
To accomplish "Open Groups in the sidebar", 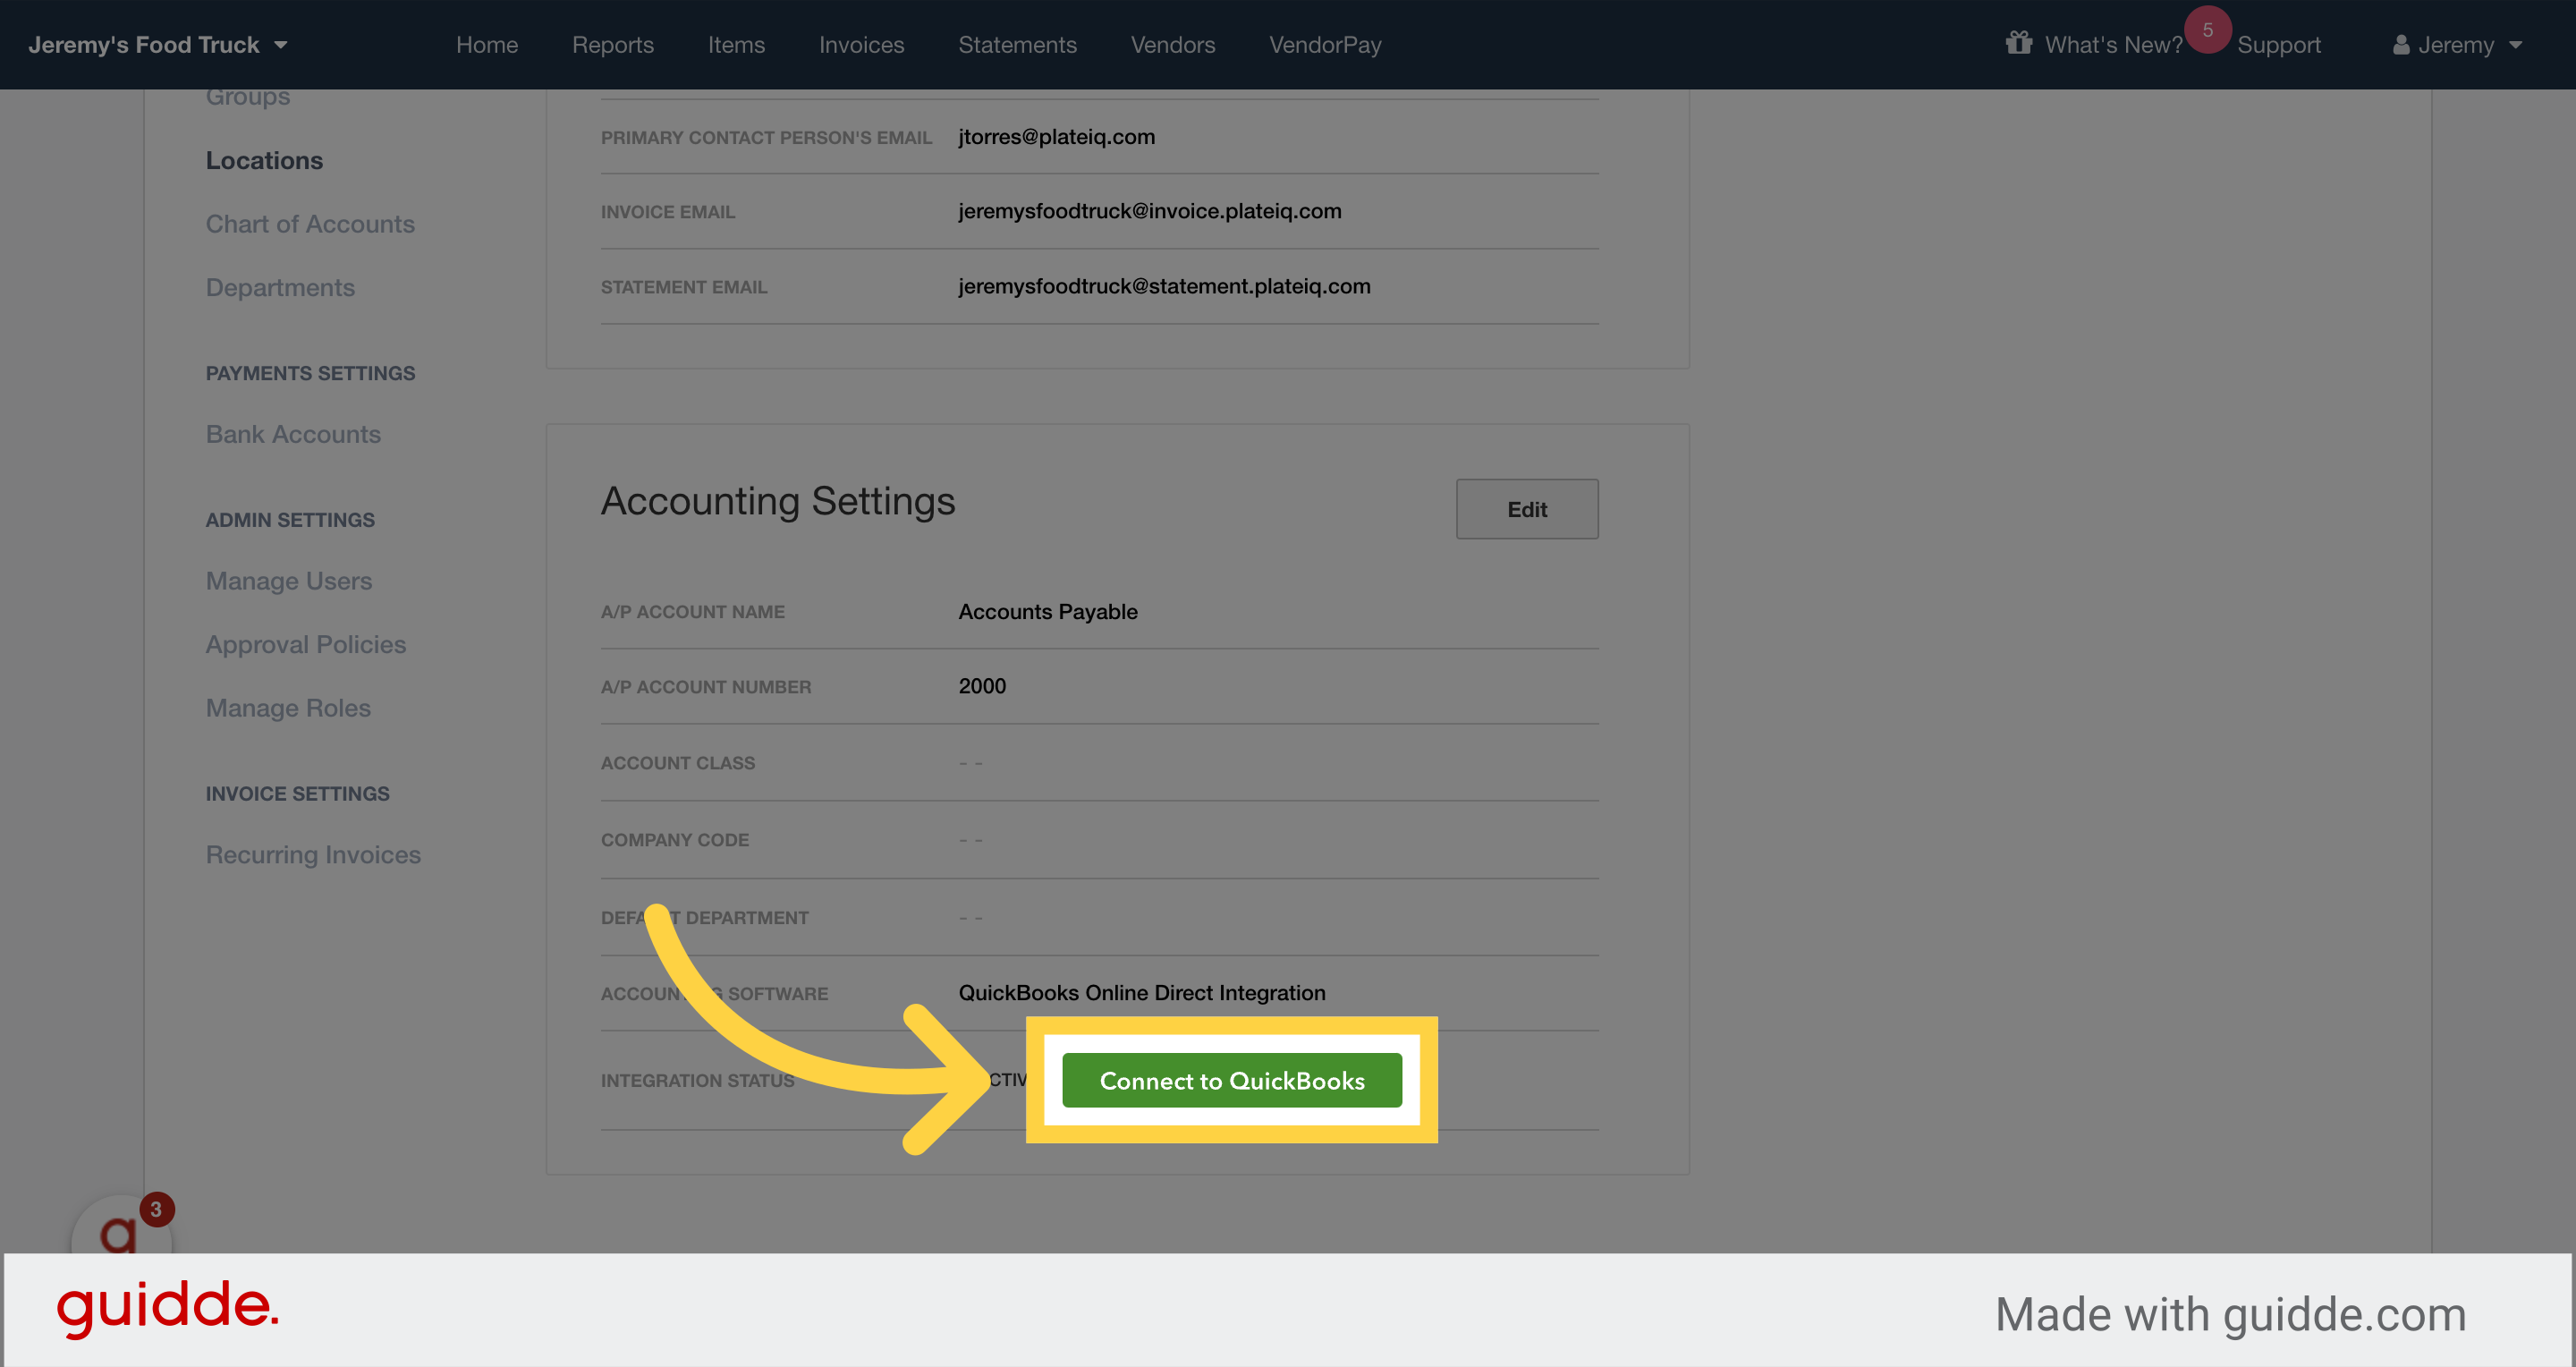I will pos(248,97).
